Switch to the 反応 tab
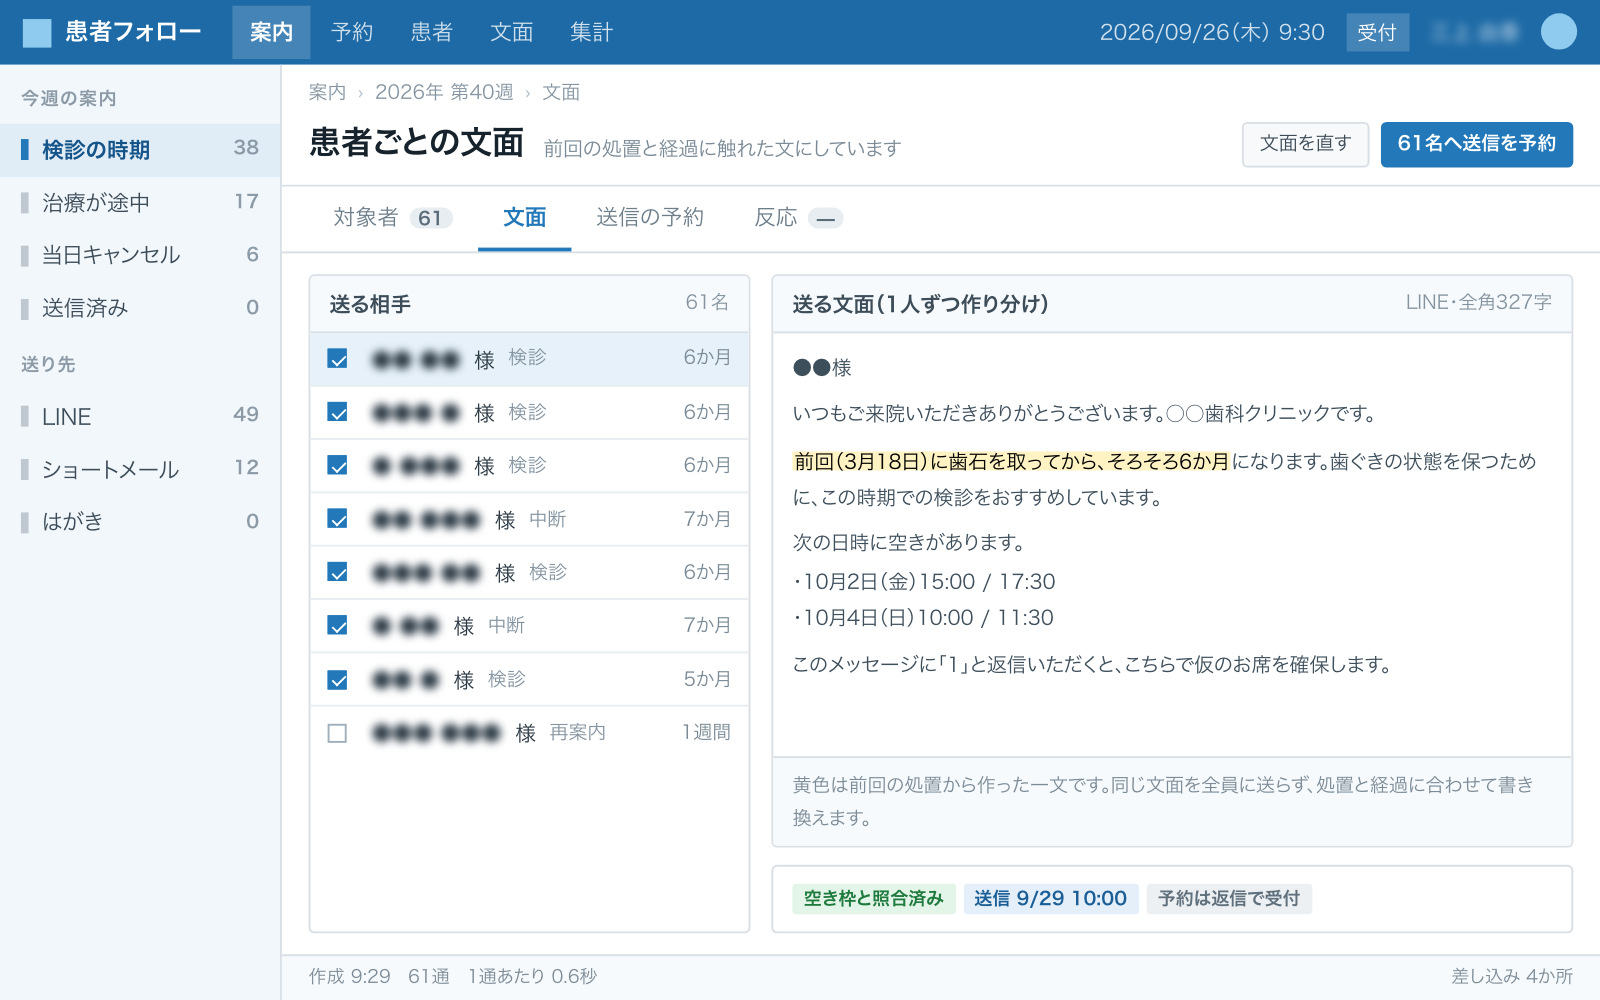Image resolution: width=1600 pixels, height=1000 pixels. pos(798,218)
